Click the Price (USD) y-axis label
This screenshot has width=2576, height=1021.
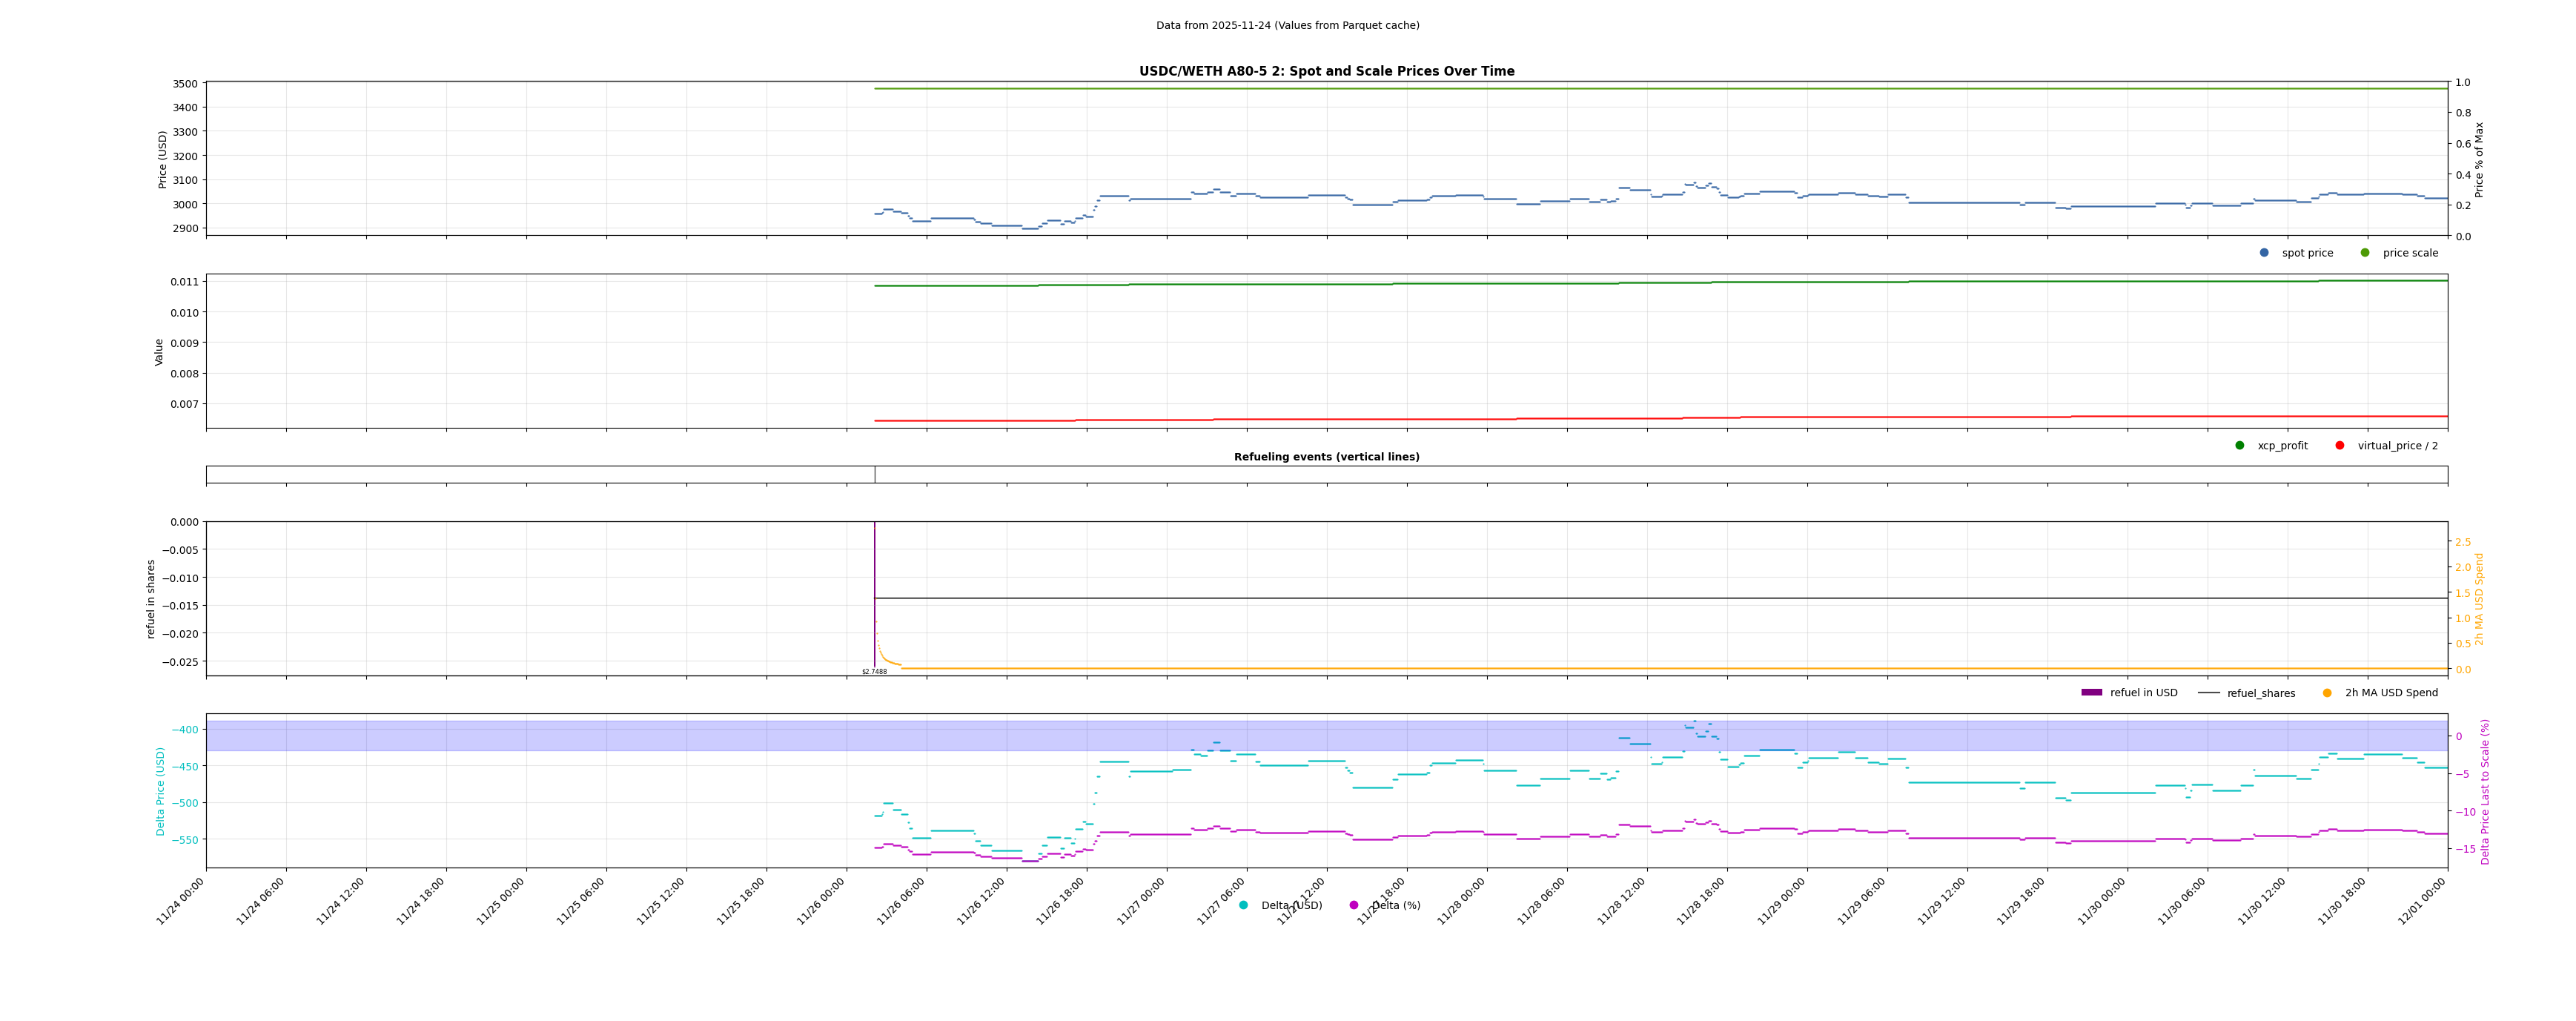pos(163,159)
